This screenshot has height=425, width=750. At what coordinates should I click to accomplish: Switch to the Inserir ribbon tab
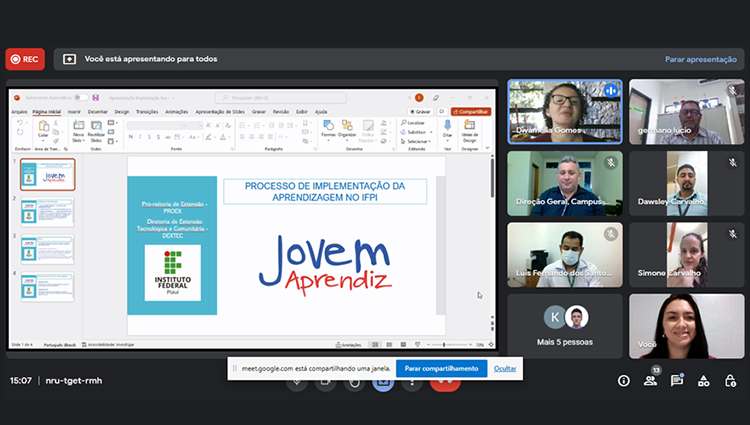coord(74,112)
